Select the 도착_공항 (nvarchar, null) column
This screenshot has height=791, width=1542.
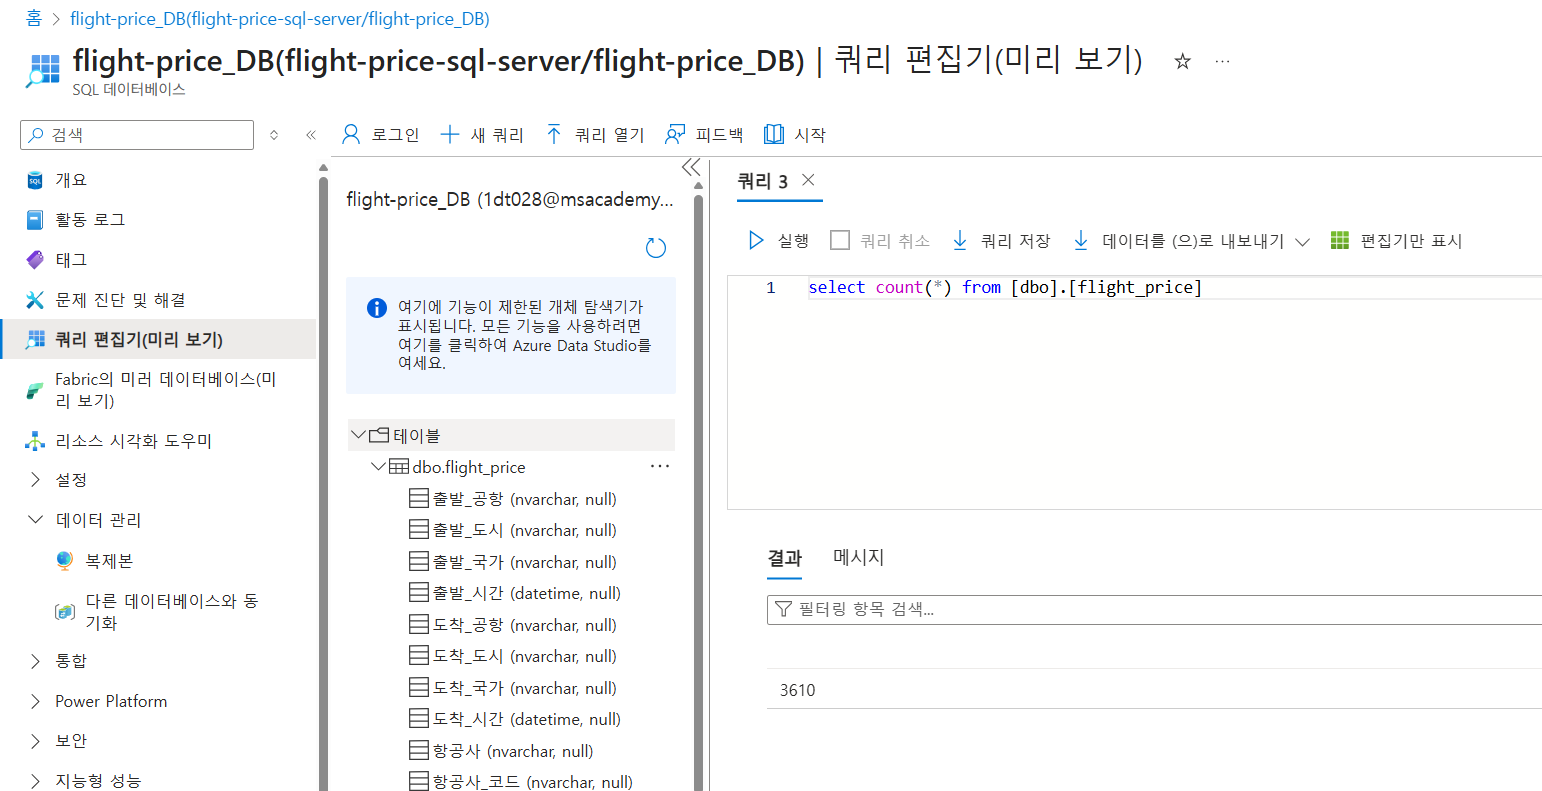click(513, 625)
